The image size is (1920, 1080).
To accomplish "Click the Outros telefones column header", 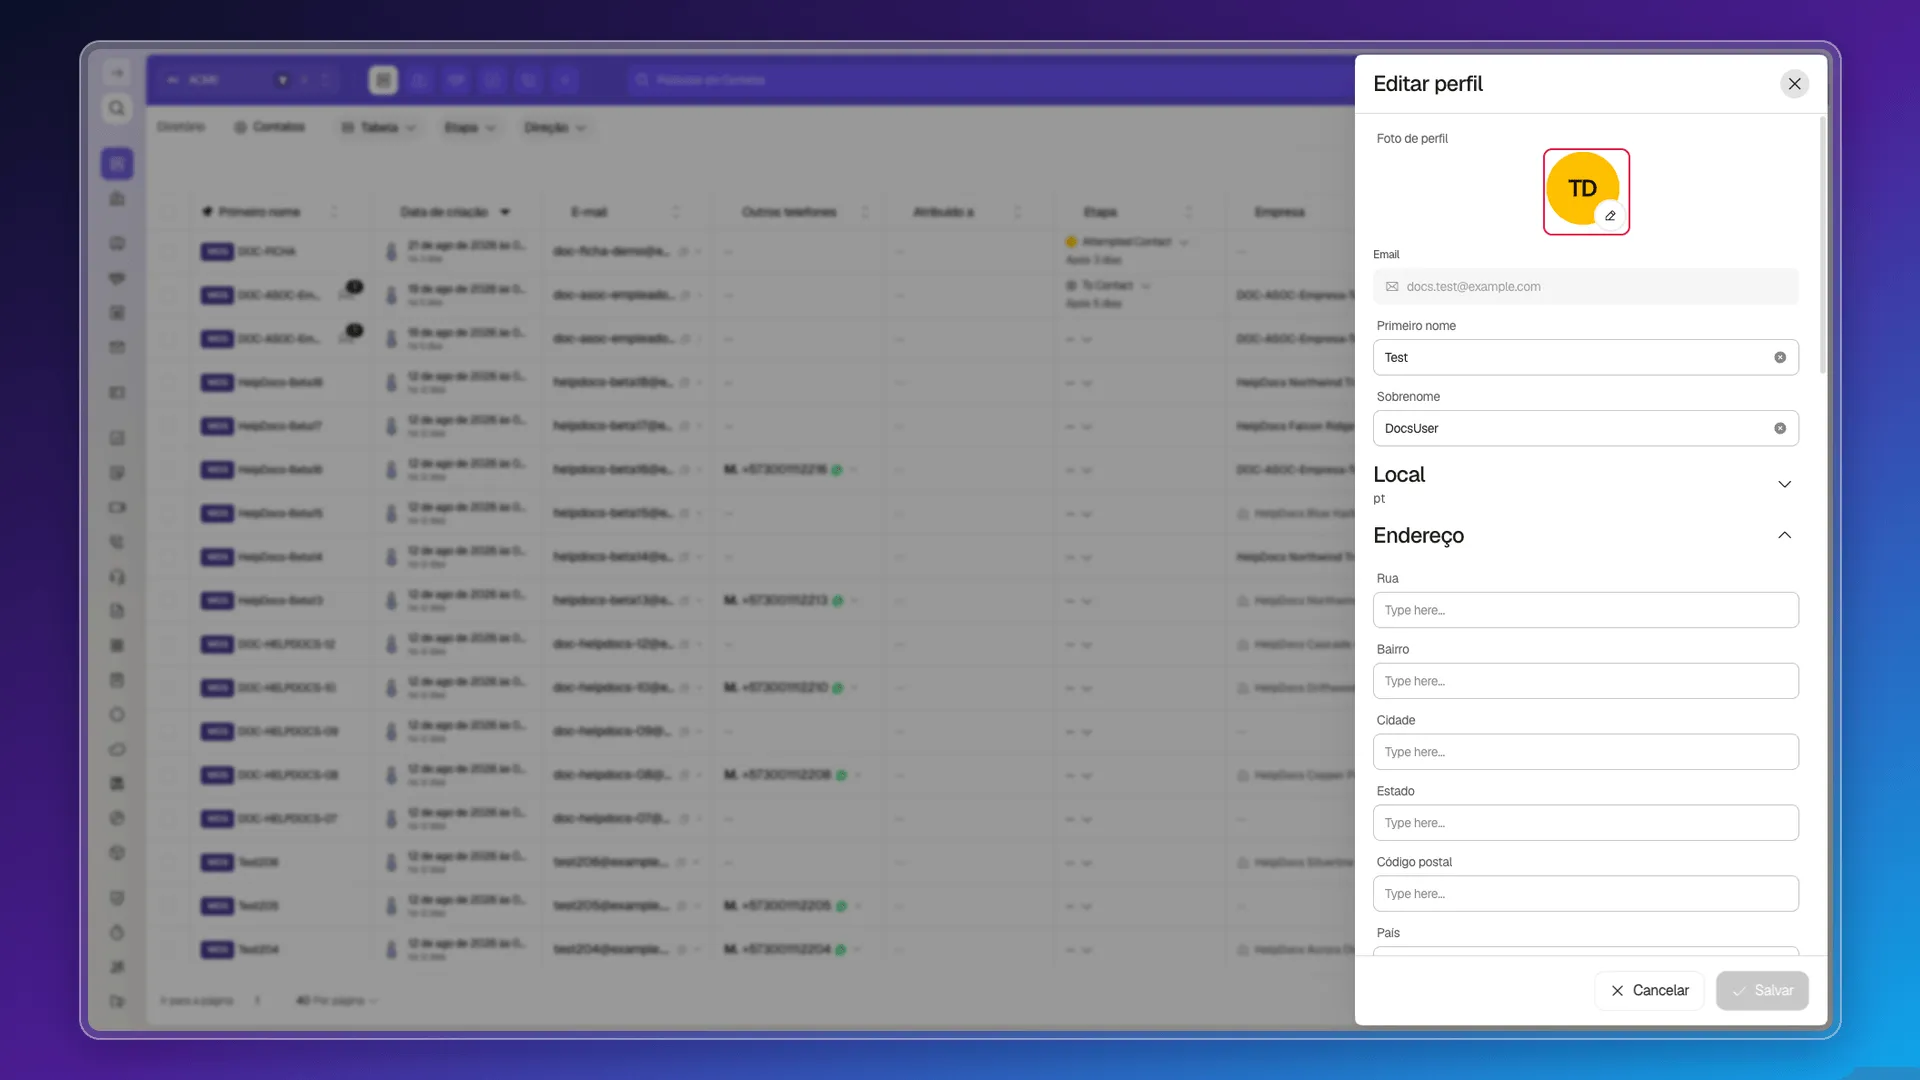I will (789, 212).
